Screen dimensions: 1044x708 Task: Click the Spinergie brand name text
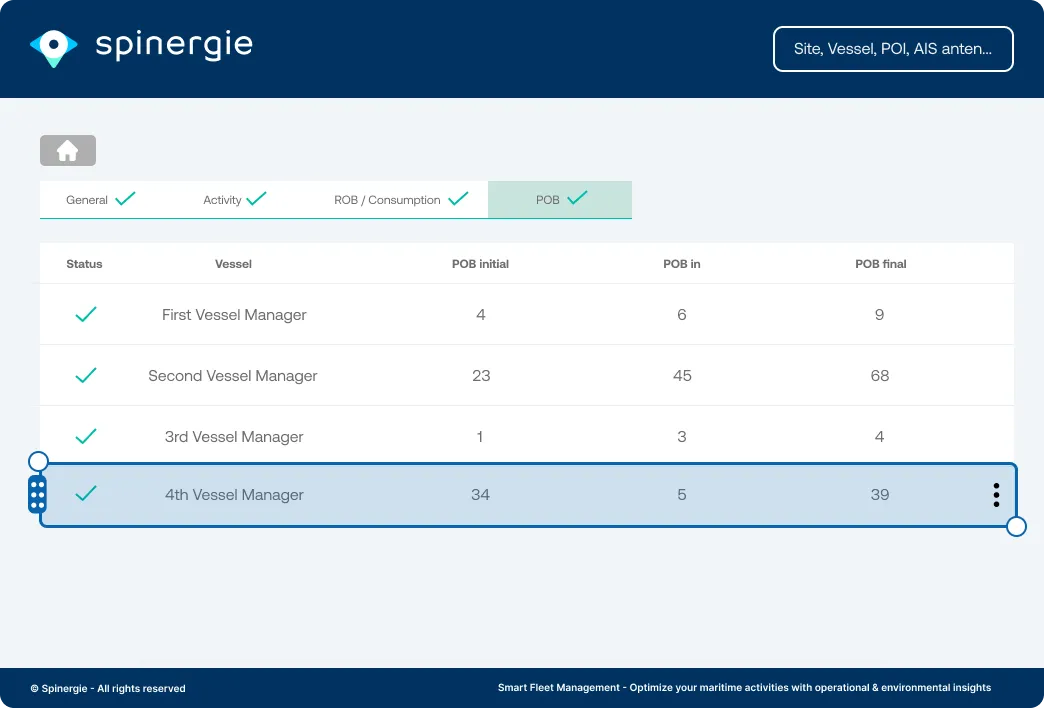pos(174,45)
